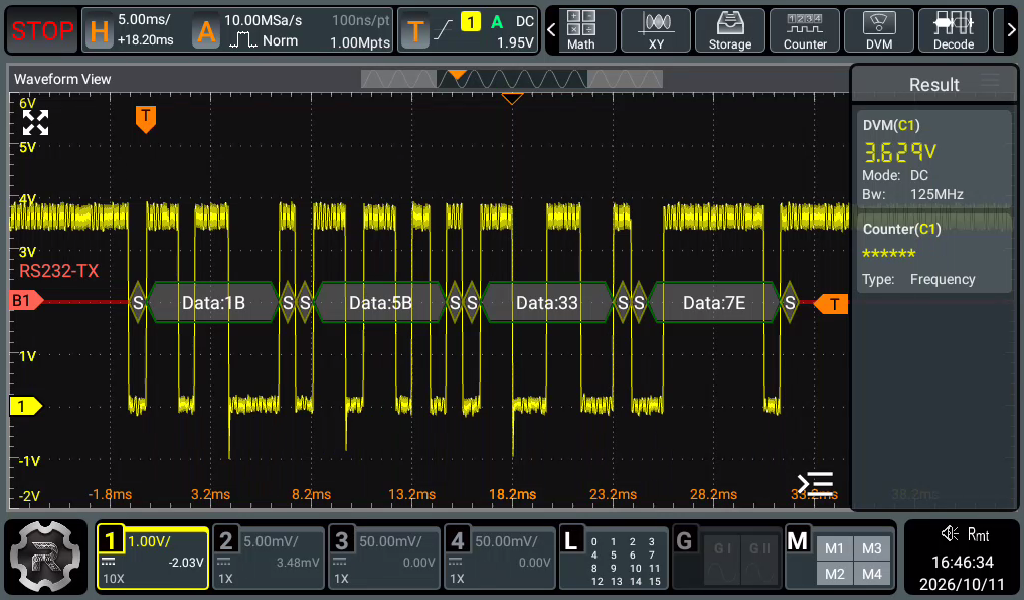The image size is (1024, 600).
Task: Open the Math function menu
Action: point(581,31)
